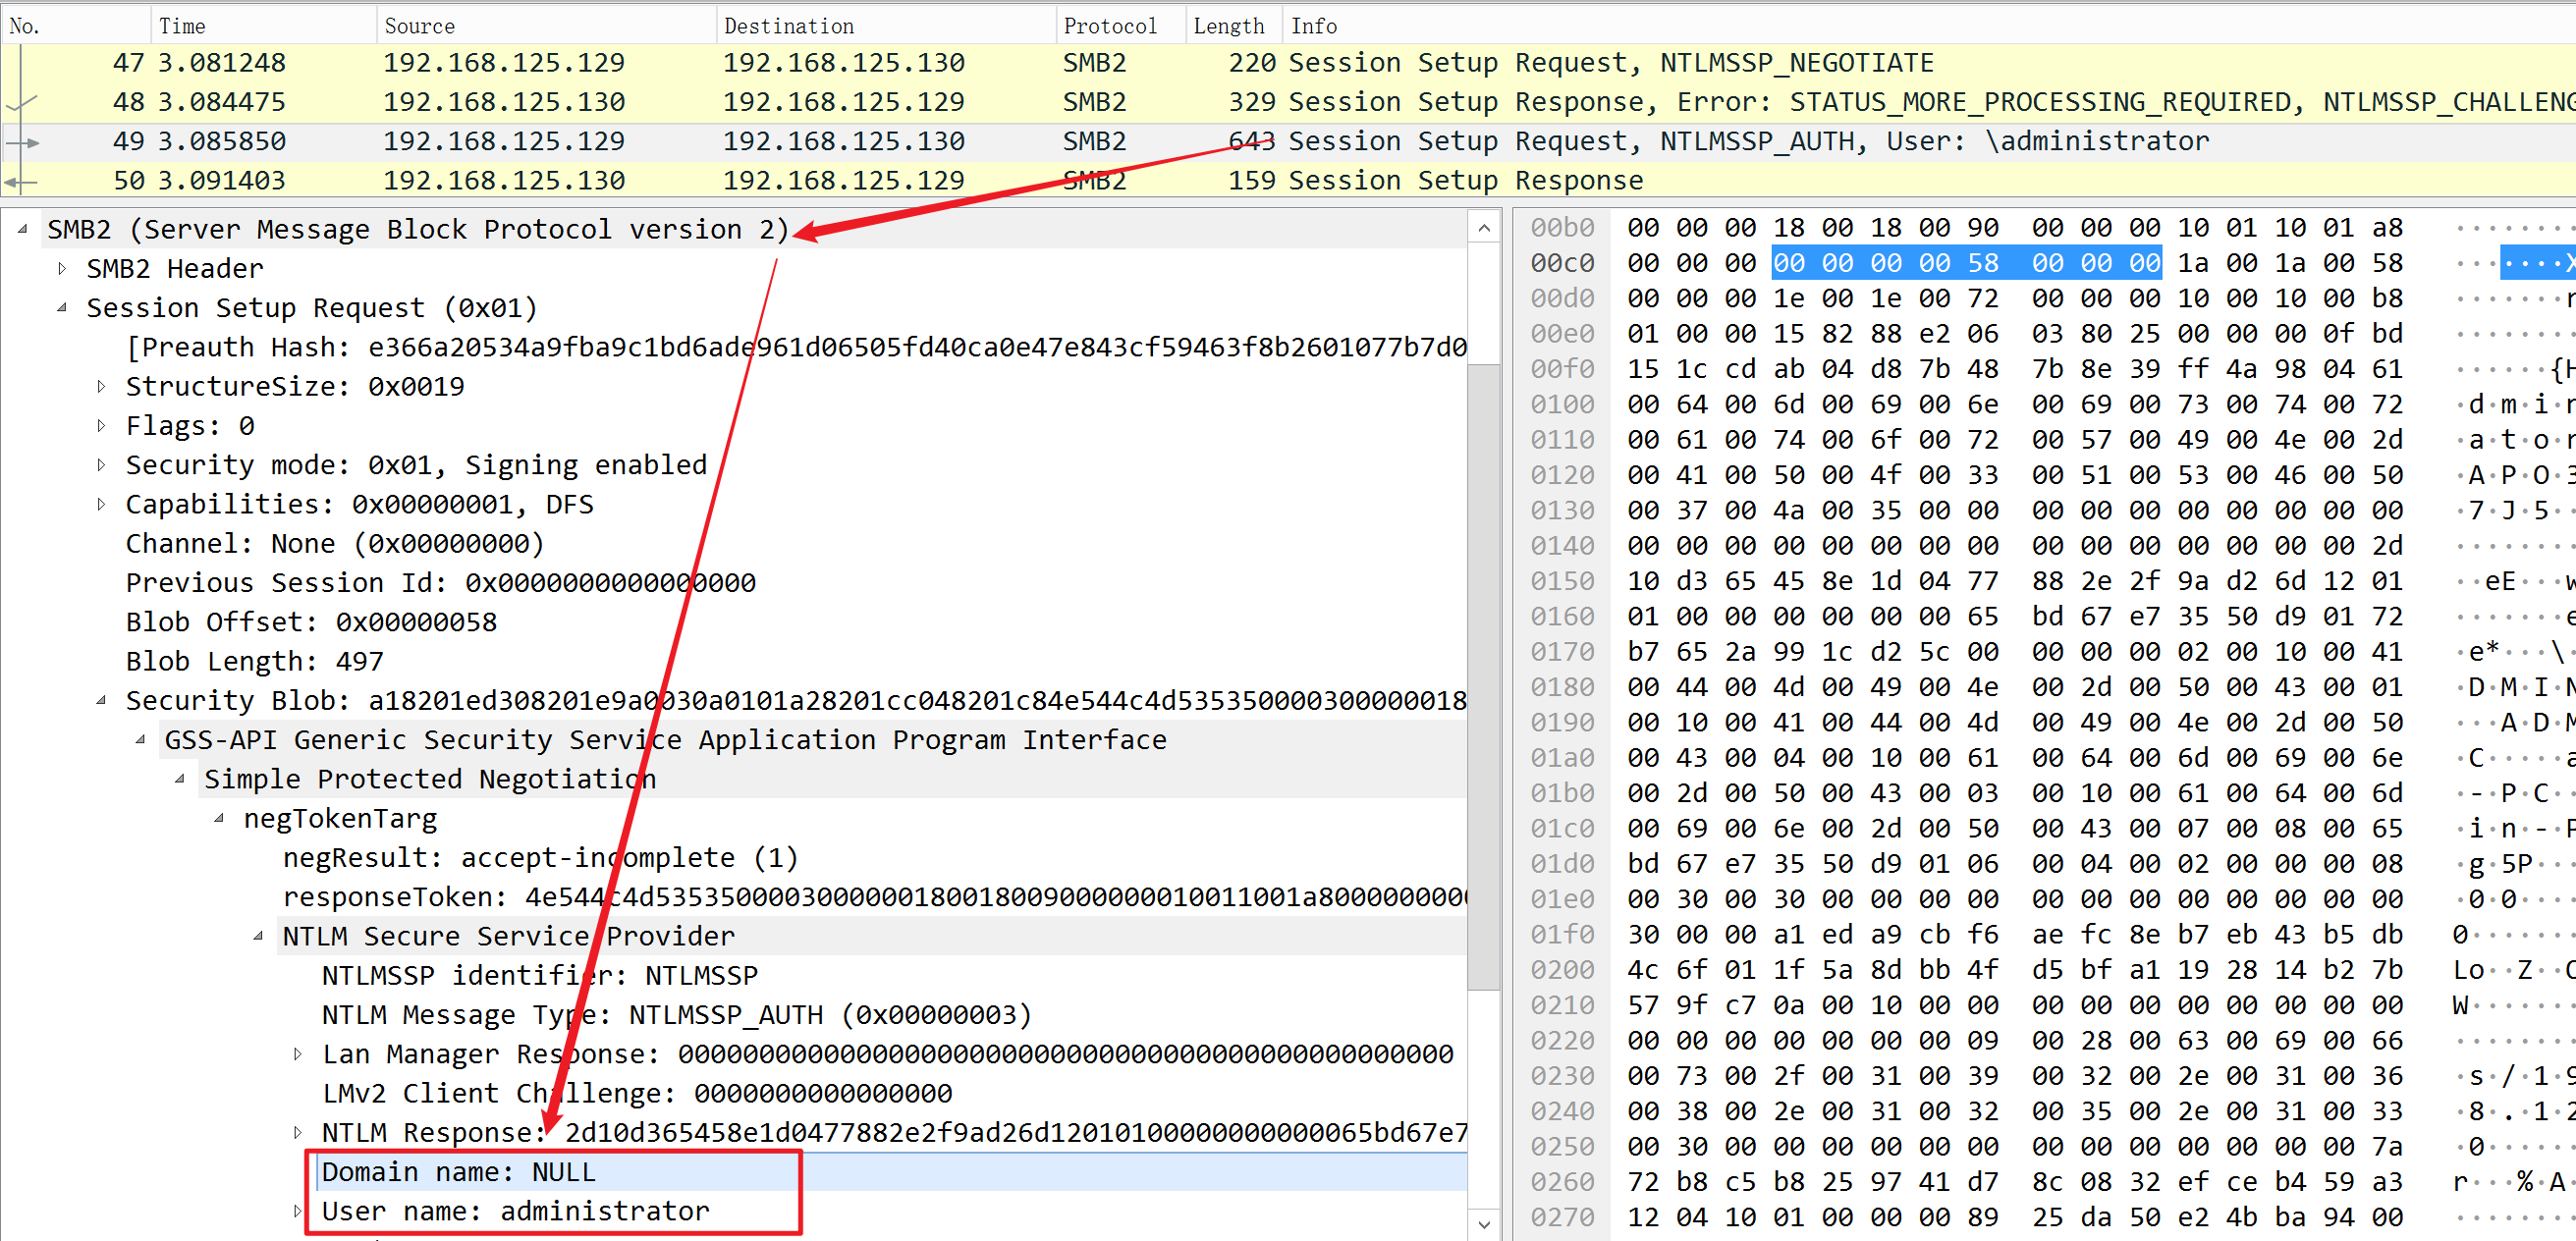2576x1241 pixels.
Task: Collapse the Session Setup Request node
Action: pyautogui.click(x=62, y=308)
